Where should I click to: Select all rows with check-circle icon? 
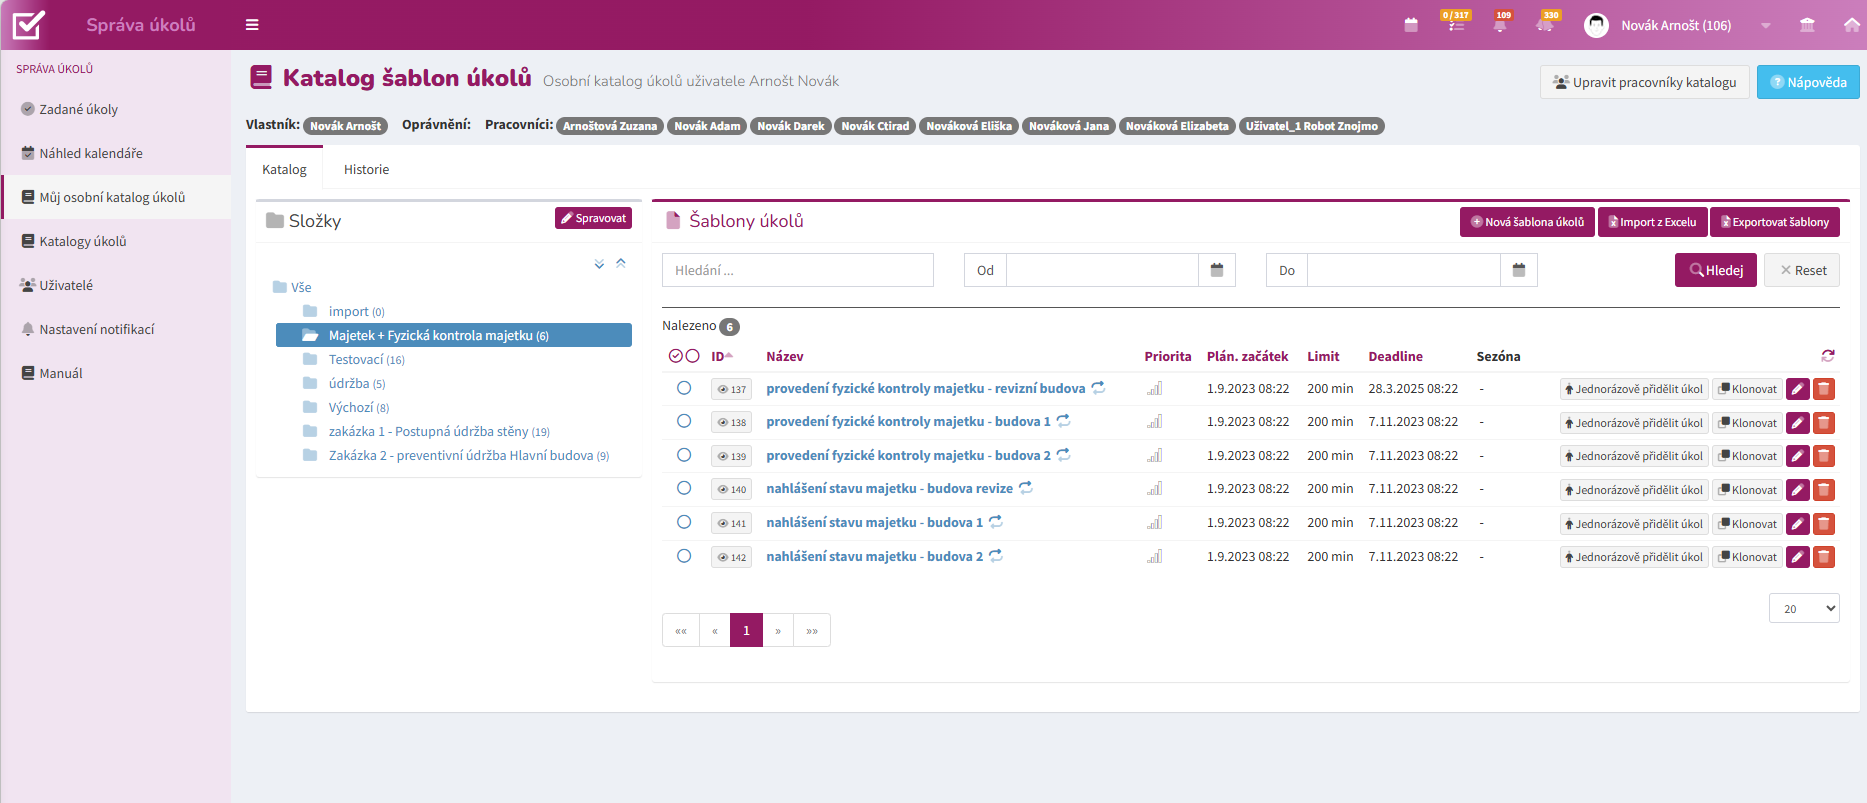coord(676,356)
